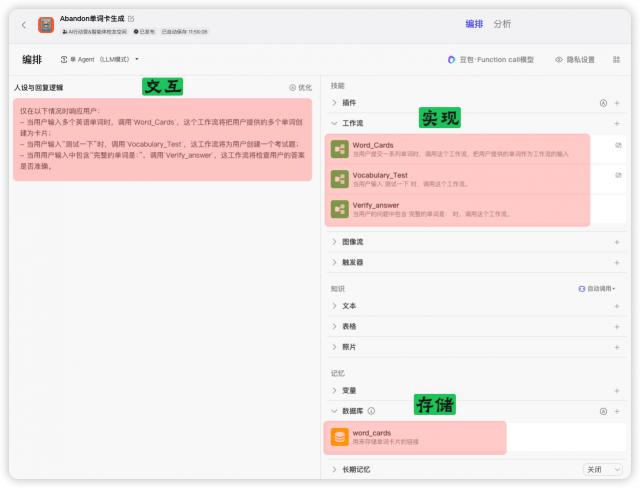Viewport: 640px width, 488px height.
Task: Click the Word_Cards workflow icon
Action: pyautogui.click(x=340, y=149)
